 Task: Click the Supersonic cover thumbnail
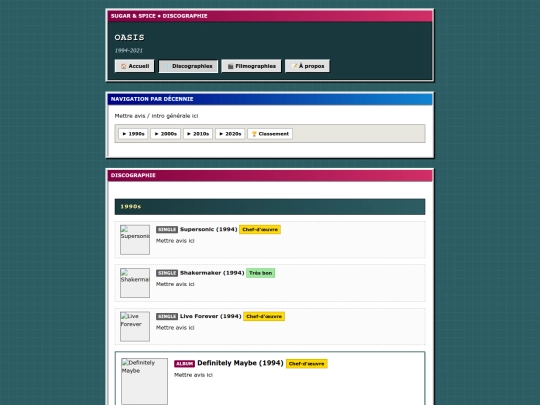135,240
